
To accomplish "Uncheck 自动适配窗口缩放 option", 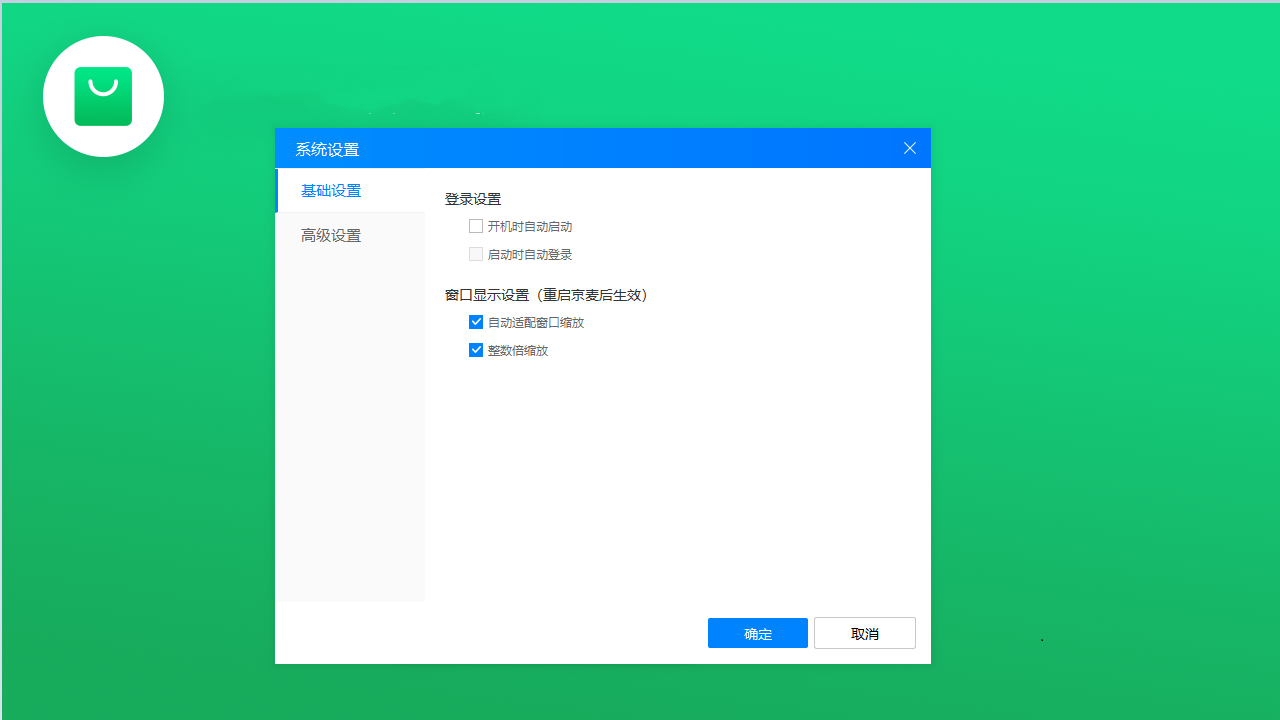I will coord(476,323).
